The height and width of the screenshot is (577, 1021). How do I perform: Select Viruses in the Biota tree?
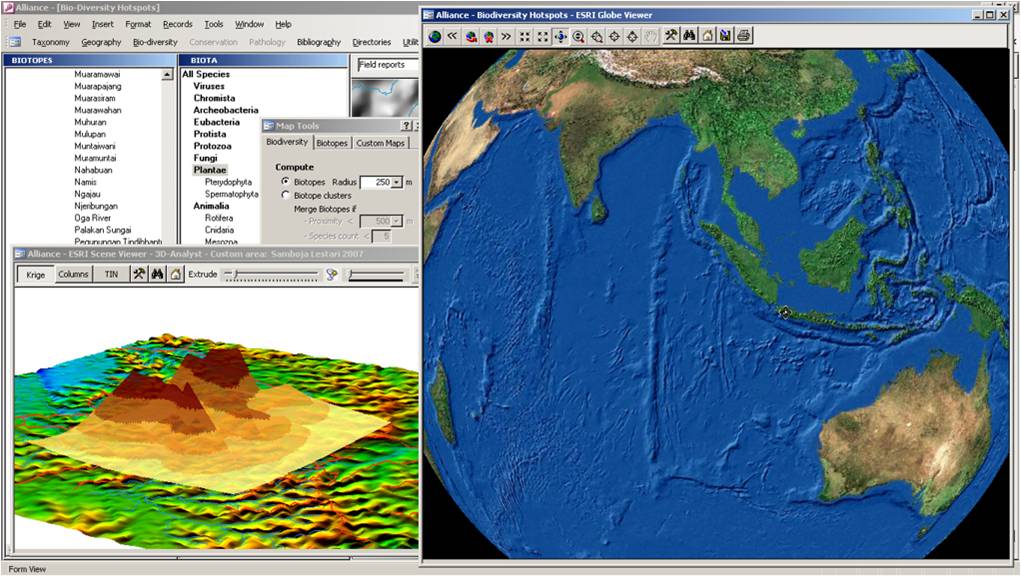[208, 86]
